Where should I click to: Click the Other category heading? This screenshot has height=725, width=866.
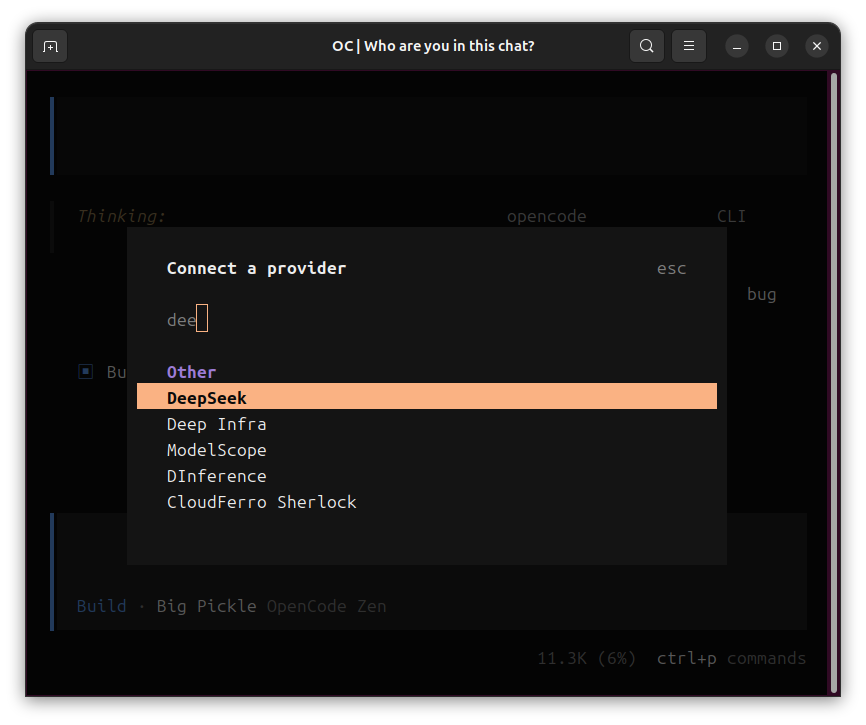tap(191, 372)
